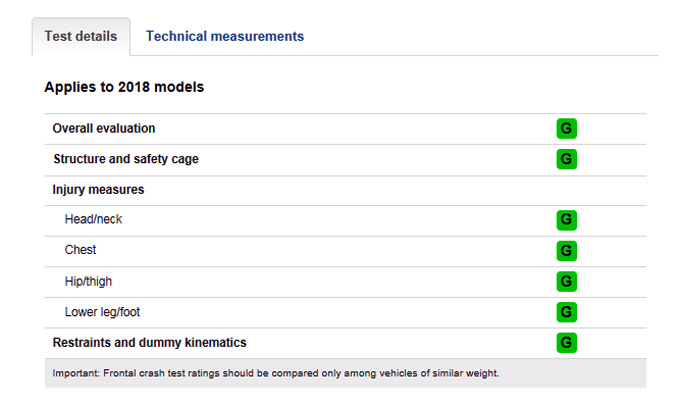Image resolution: width=680 pixels, height=405 pixels.
Task: Click the Applies to 2018 models heading
Action: pyautogui.click(x=124, y=87)
